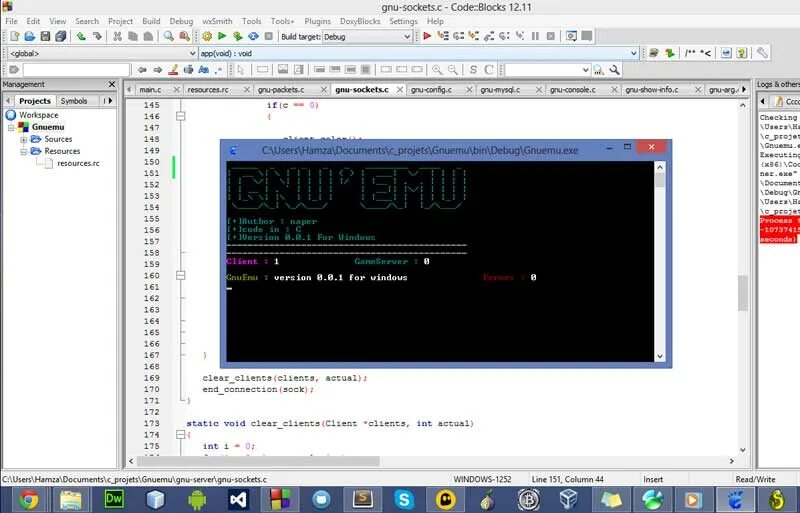800x513 pixels.
Task: Open the Debug menu
Action: pos(181,21)
